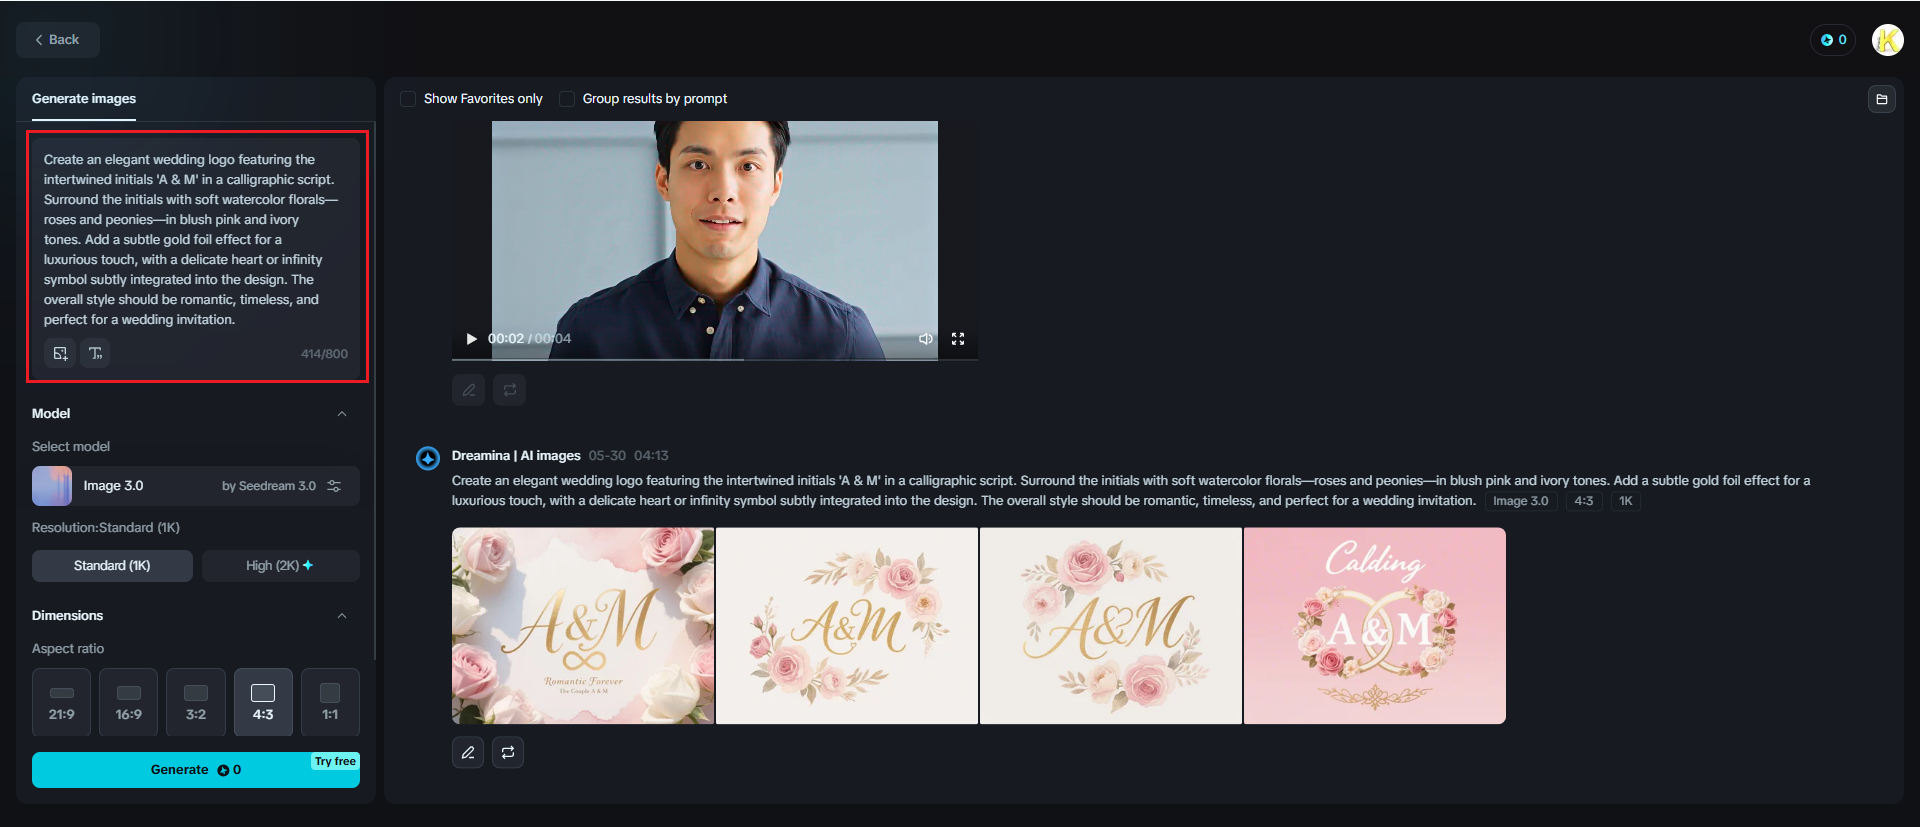Click the 1K tag after the prompt
This screenshot has width=1920, height=827.
(x=1626, y=501)
